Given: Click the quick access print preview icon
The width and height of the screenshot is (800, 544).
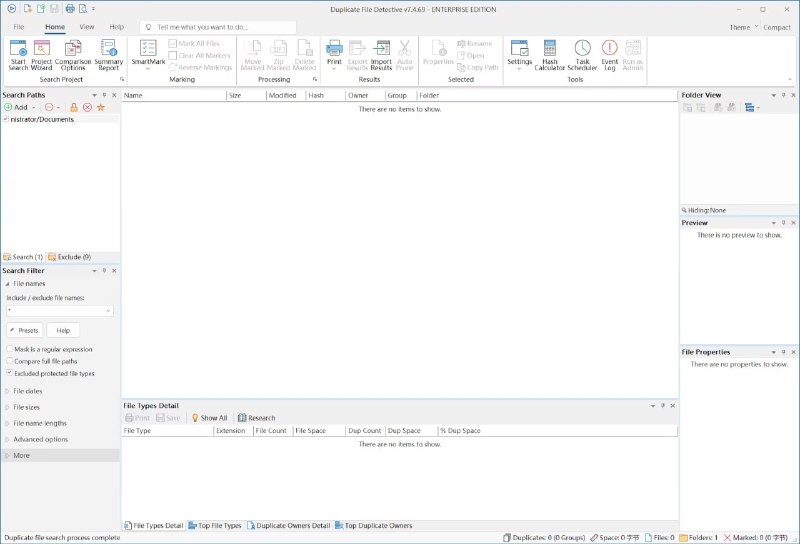Looking at the screenshot, I should [x=83, y=9].
